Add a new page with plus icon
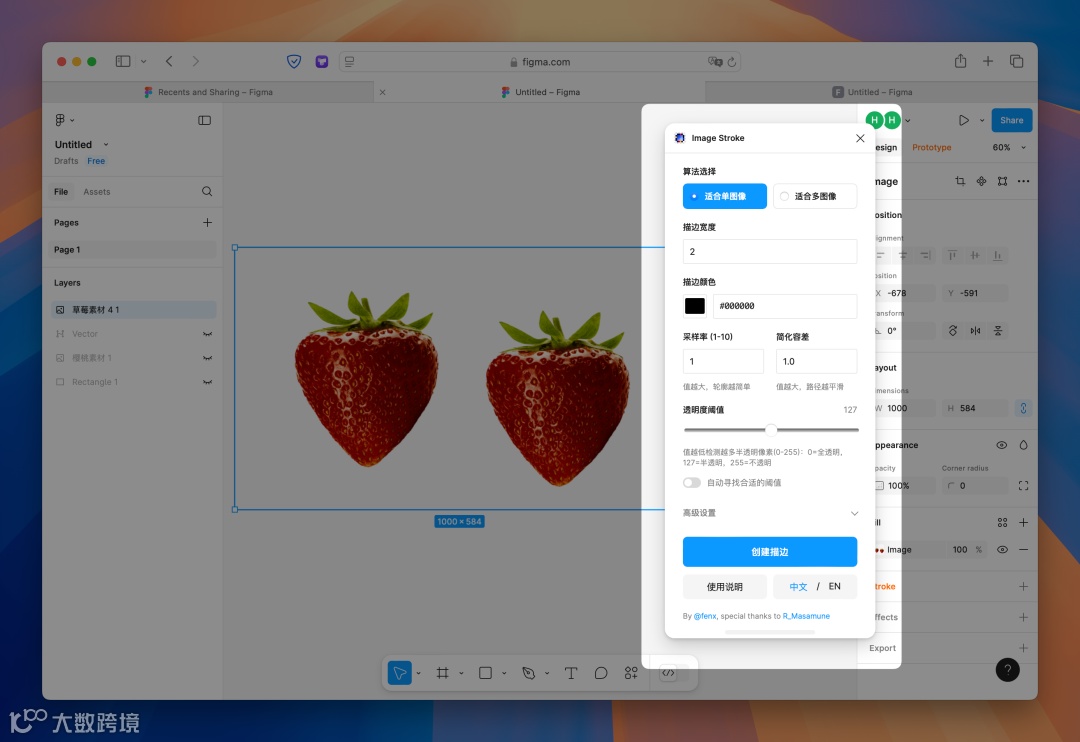The height and width of the screenshot is (742, 1080). click(207, 223)
